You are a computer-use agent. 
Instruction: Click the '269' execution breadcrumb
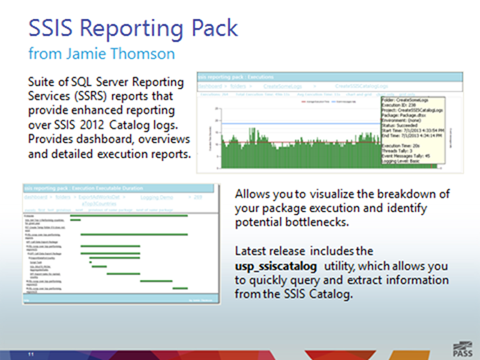pyautogui.click(x=198, y=197)
